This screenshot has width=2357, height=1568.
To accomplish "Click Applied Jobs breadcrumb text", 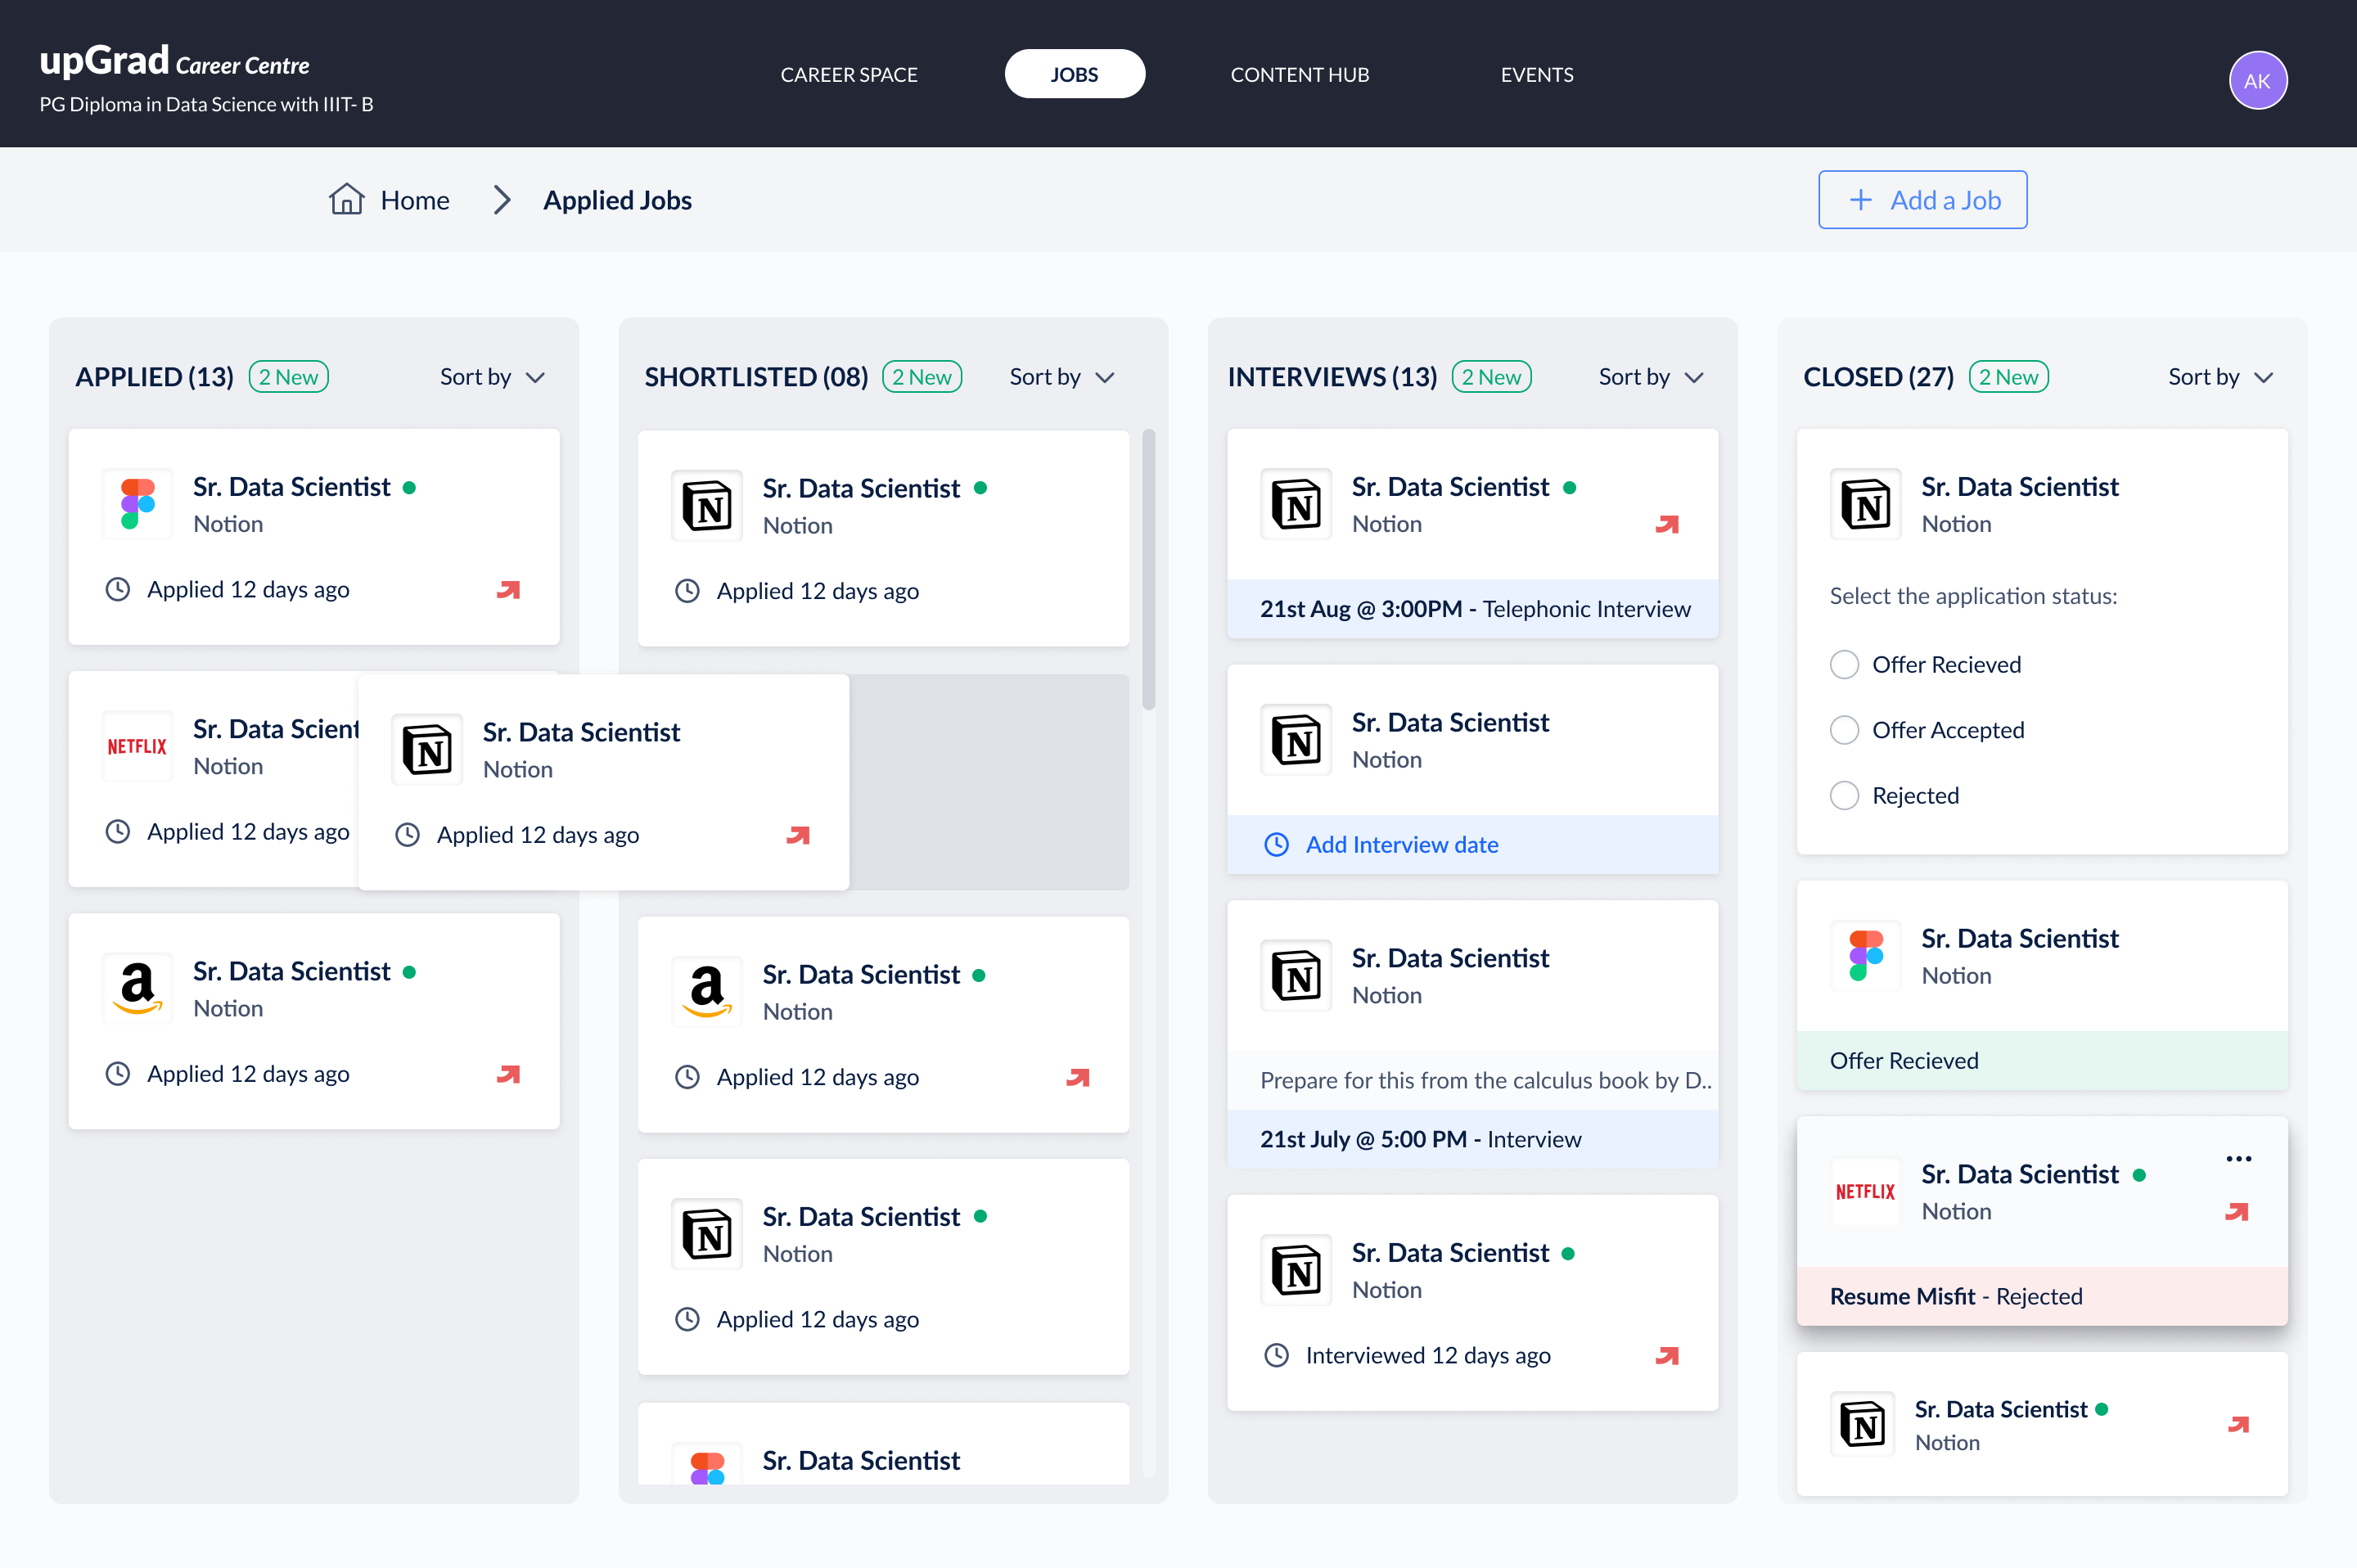I will (617, 200).
